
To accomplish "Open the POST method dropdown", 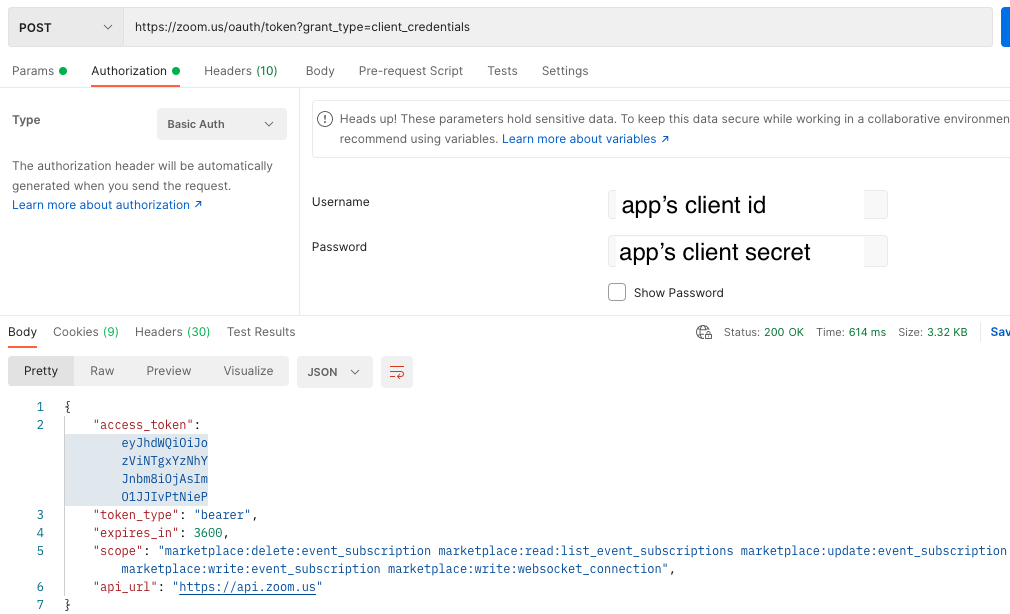I will point(66,27).
